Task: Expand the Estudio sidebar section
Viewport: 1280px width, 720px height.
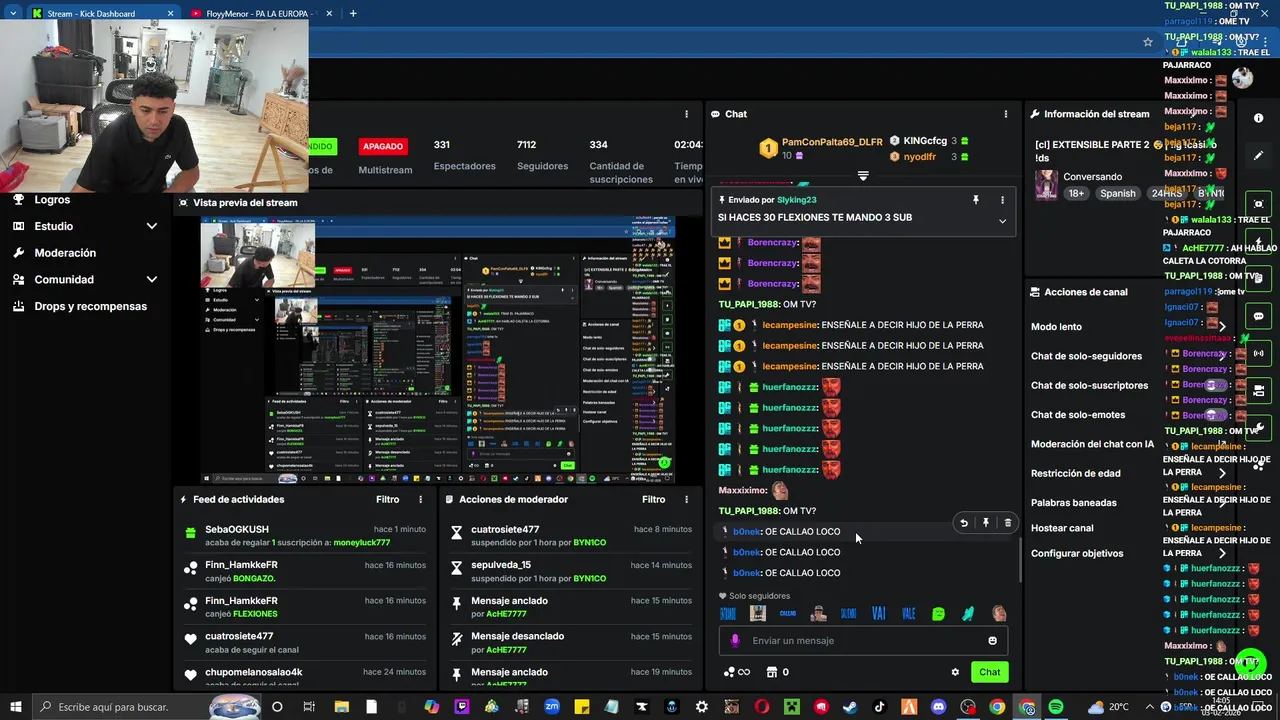Action: [152, 226]
